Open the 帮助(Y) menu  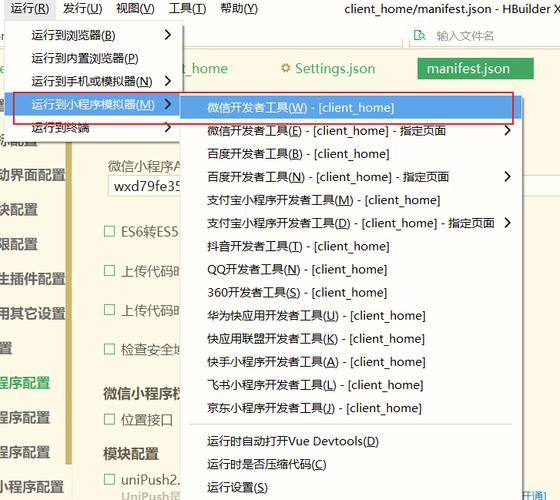coord(239,8)
